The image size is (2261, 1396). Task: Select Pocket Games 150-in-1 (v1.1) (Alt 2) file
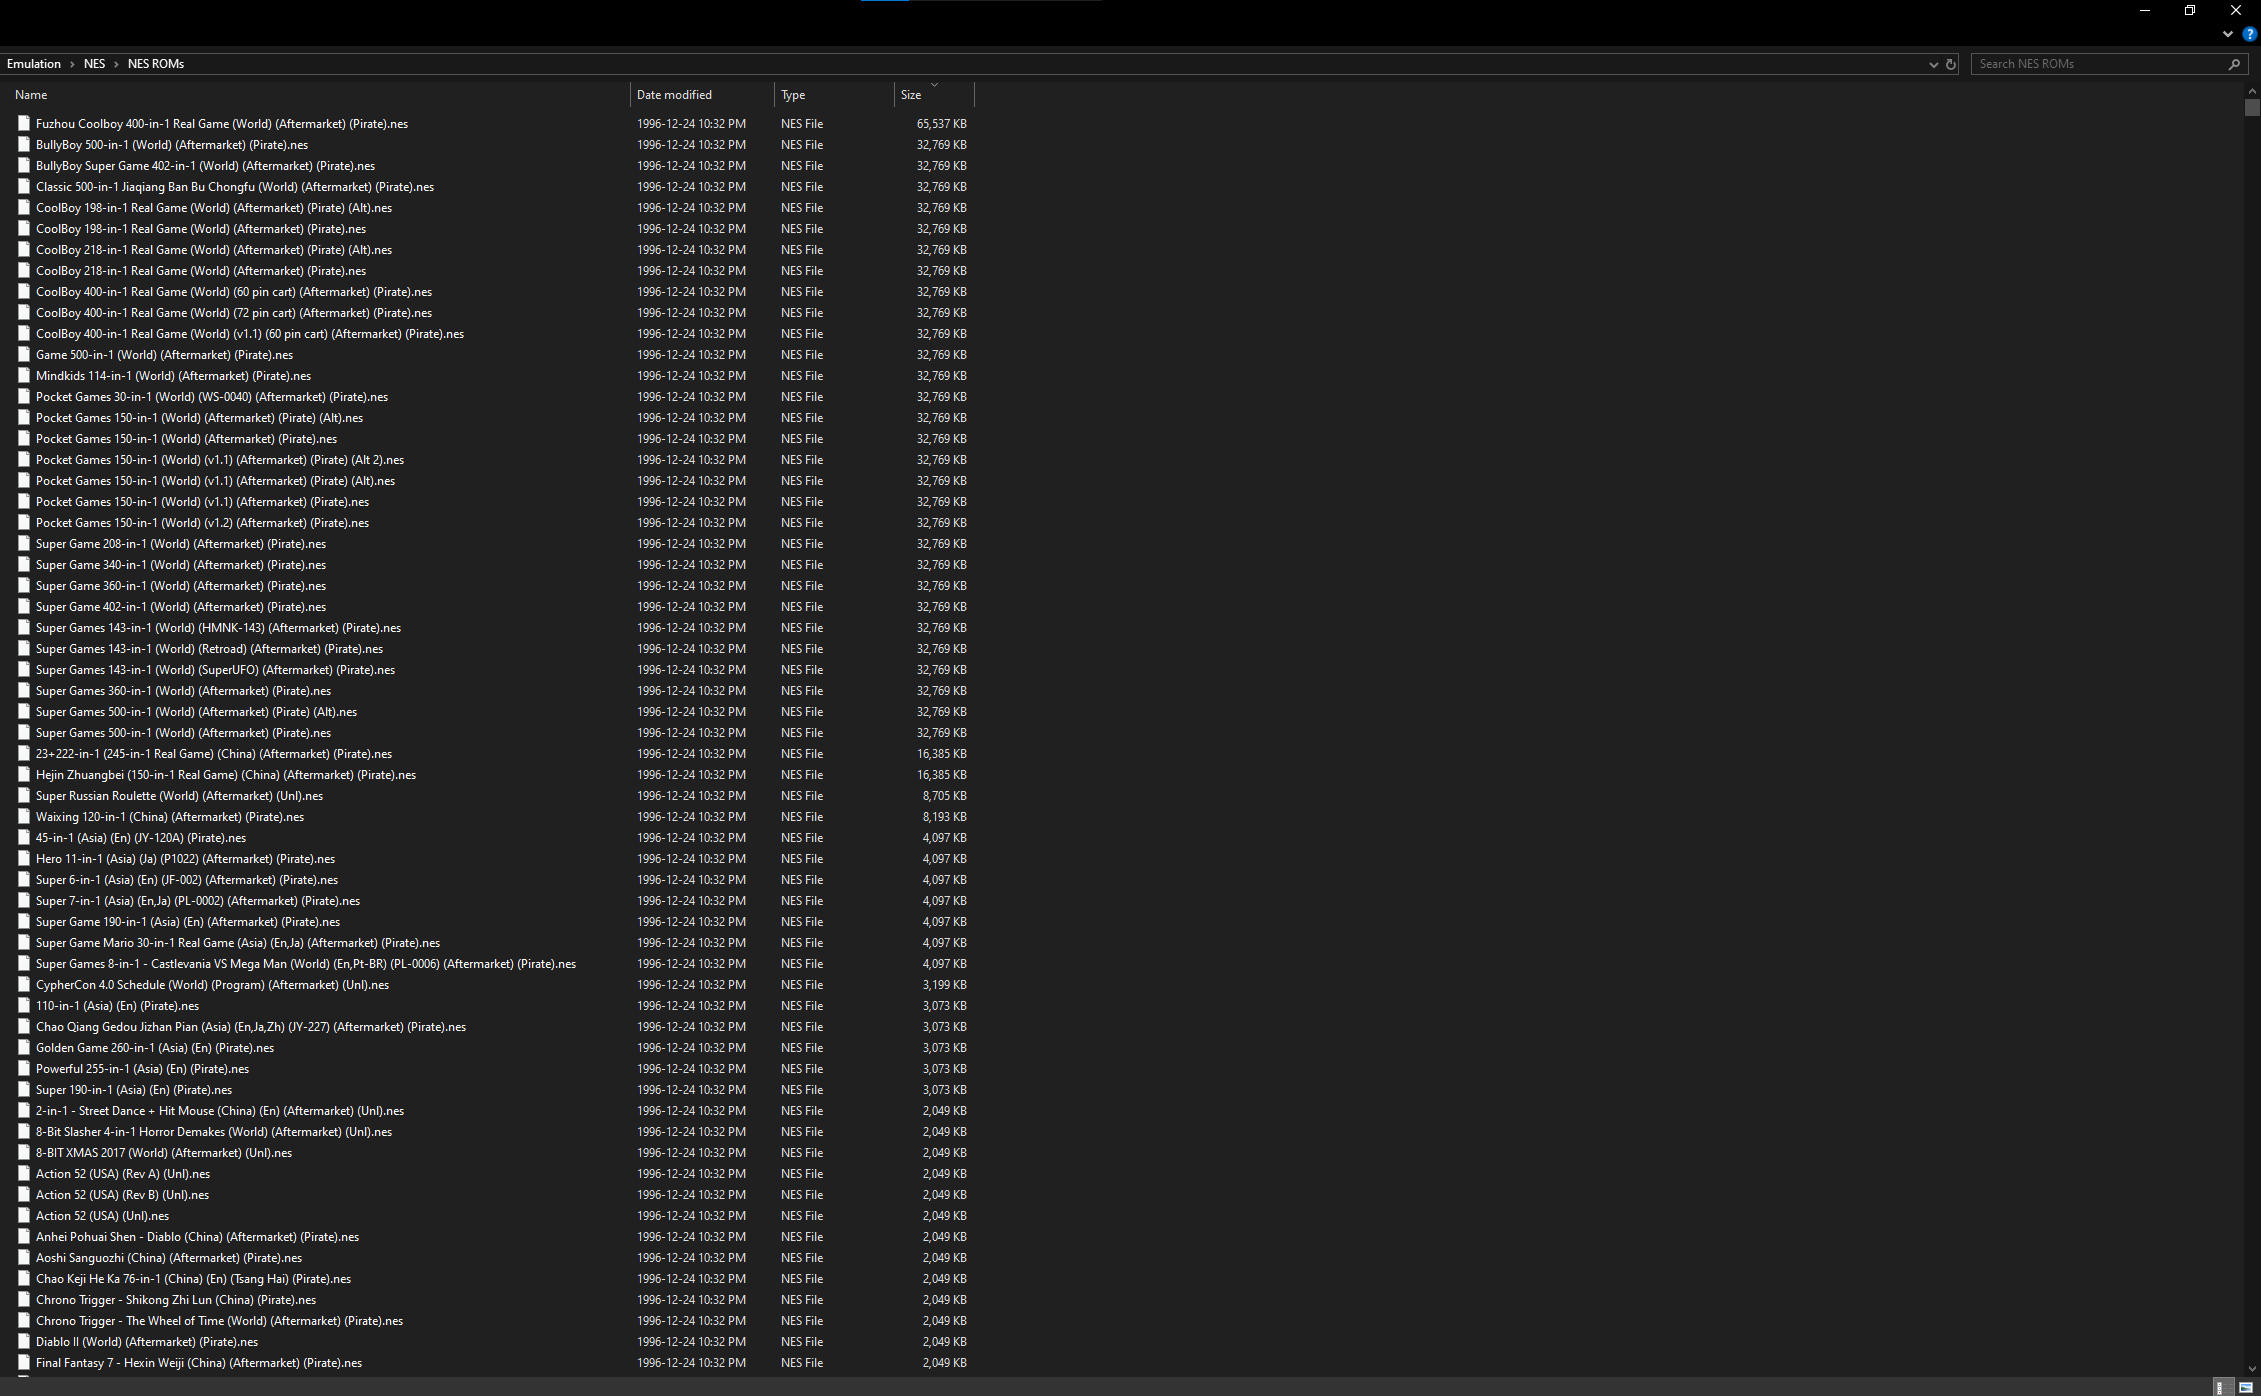(x=220, y=460)
